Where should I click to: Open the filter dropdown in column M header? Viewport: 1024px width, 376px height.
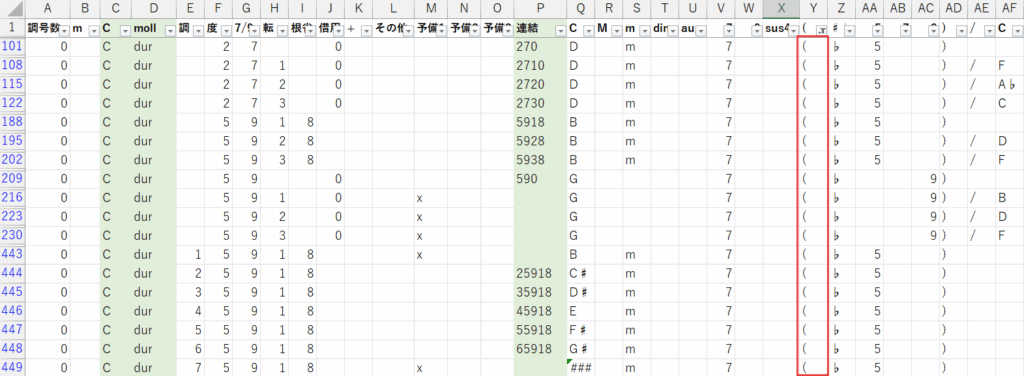click(x=441, y=30)
